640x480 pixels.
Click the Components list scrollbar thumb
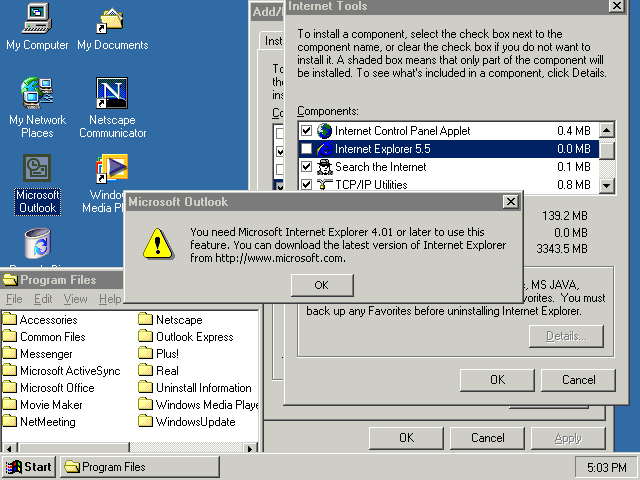pyautogui.click(x=607, y=149)
